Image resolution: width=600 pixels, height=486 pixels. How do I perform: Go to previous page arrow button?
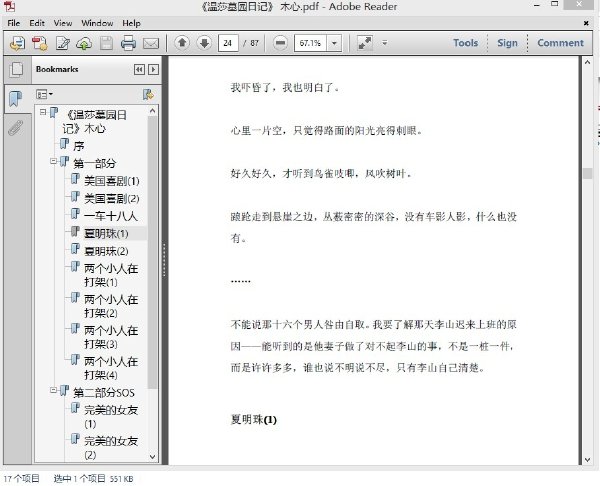point(182,43)
